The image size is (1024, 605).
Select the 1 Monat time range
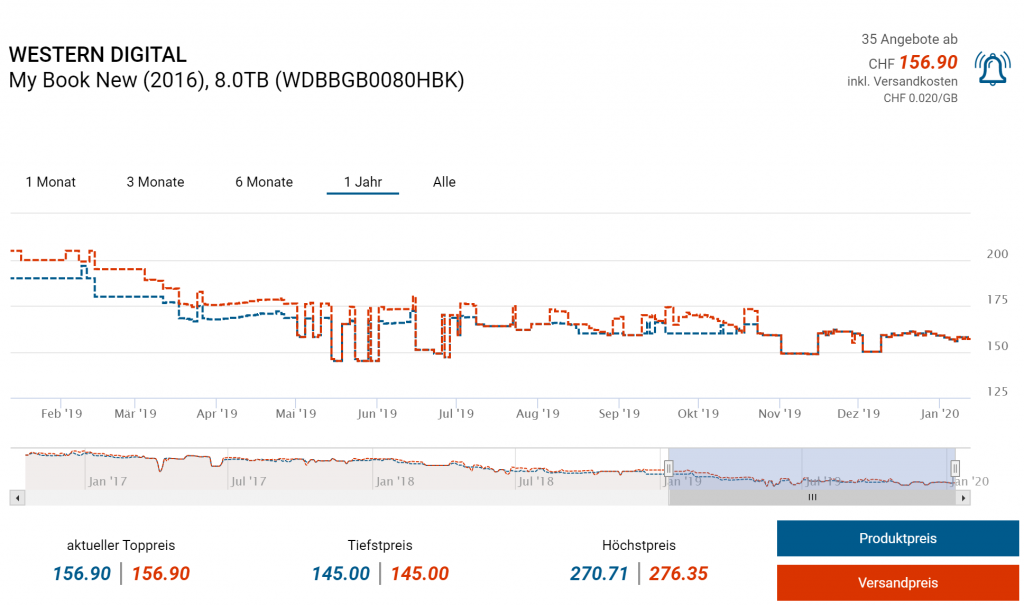tap(51, 182)
